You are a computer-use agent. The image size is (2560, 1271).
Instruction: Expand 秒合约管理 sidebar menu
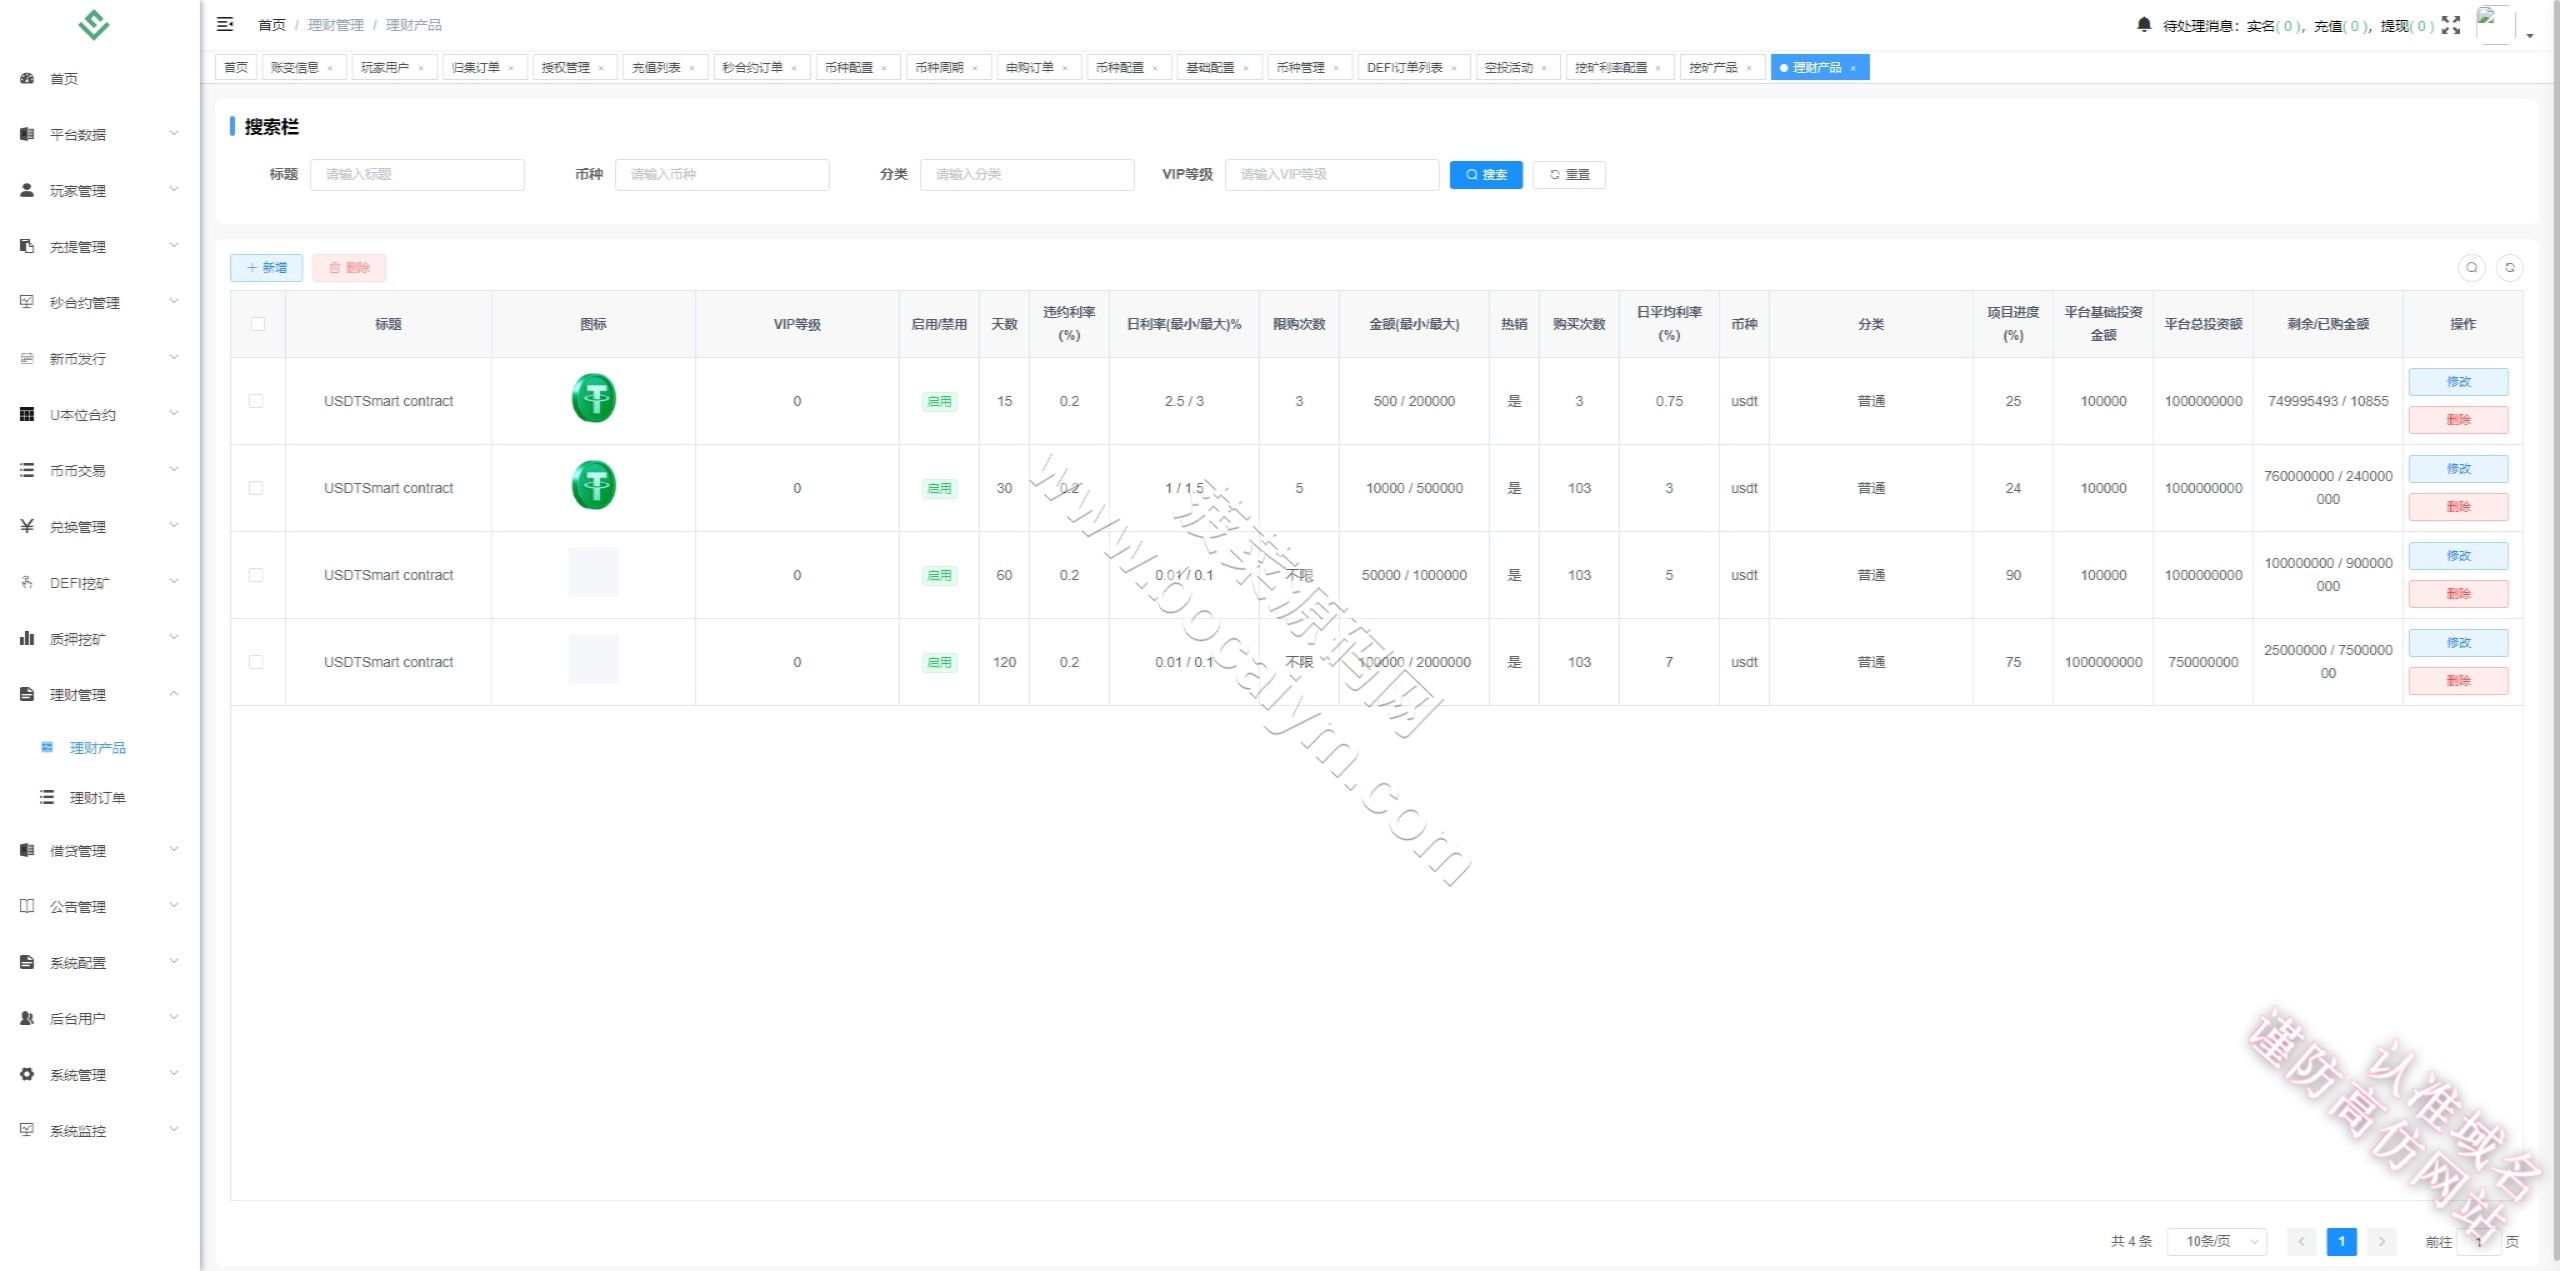pos(100,303)
